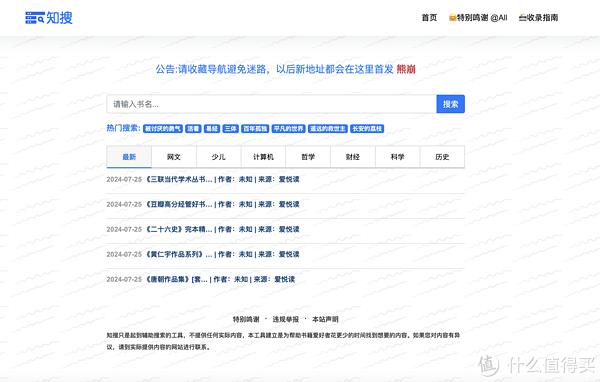The height and width of the screenshot is (382, 600).
Task: Select the 被讨厌的勇气 hot search tag
Action: tap(163, 129)
